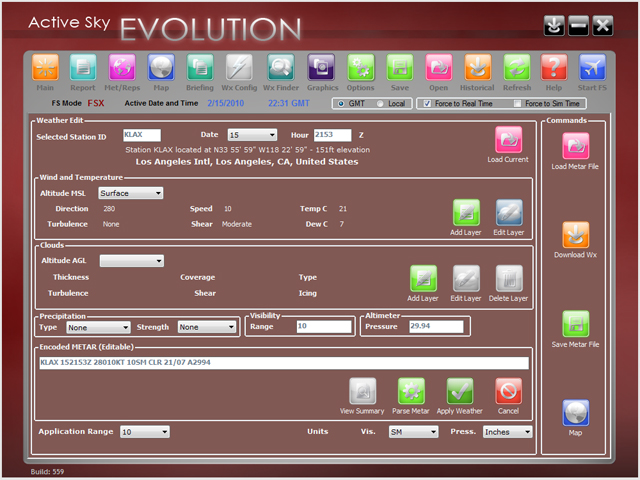
Task: Click Save Metar File icon
Action: pos(576,324)
